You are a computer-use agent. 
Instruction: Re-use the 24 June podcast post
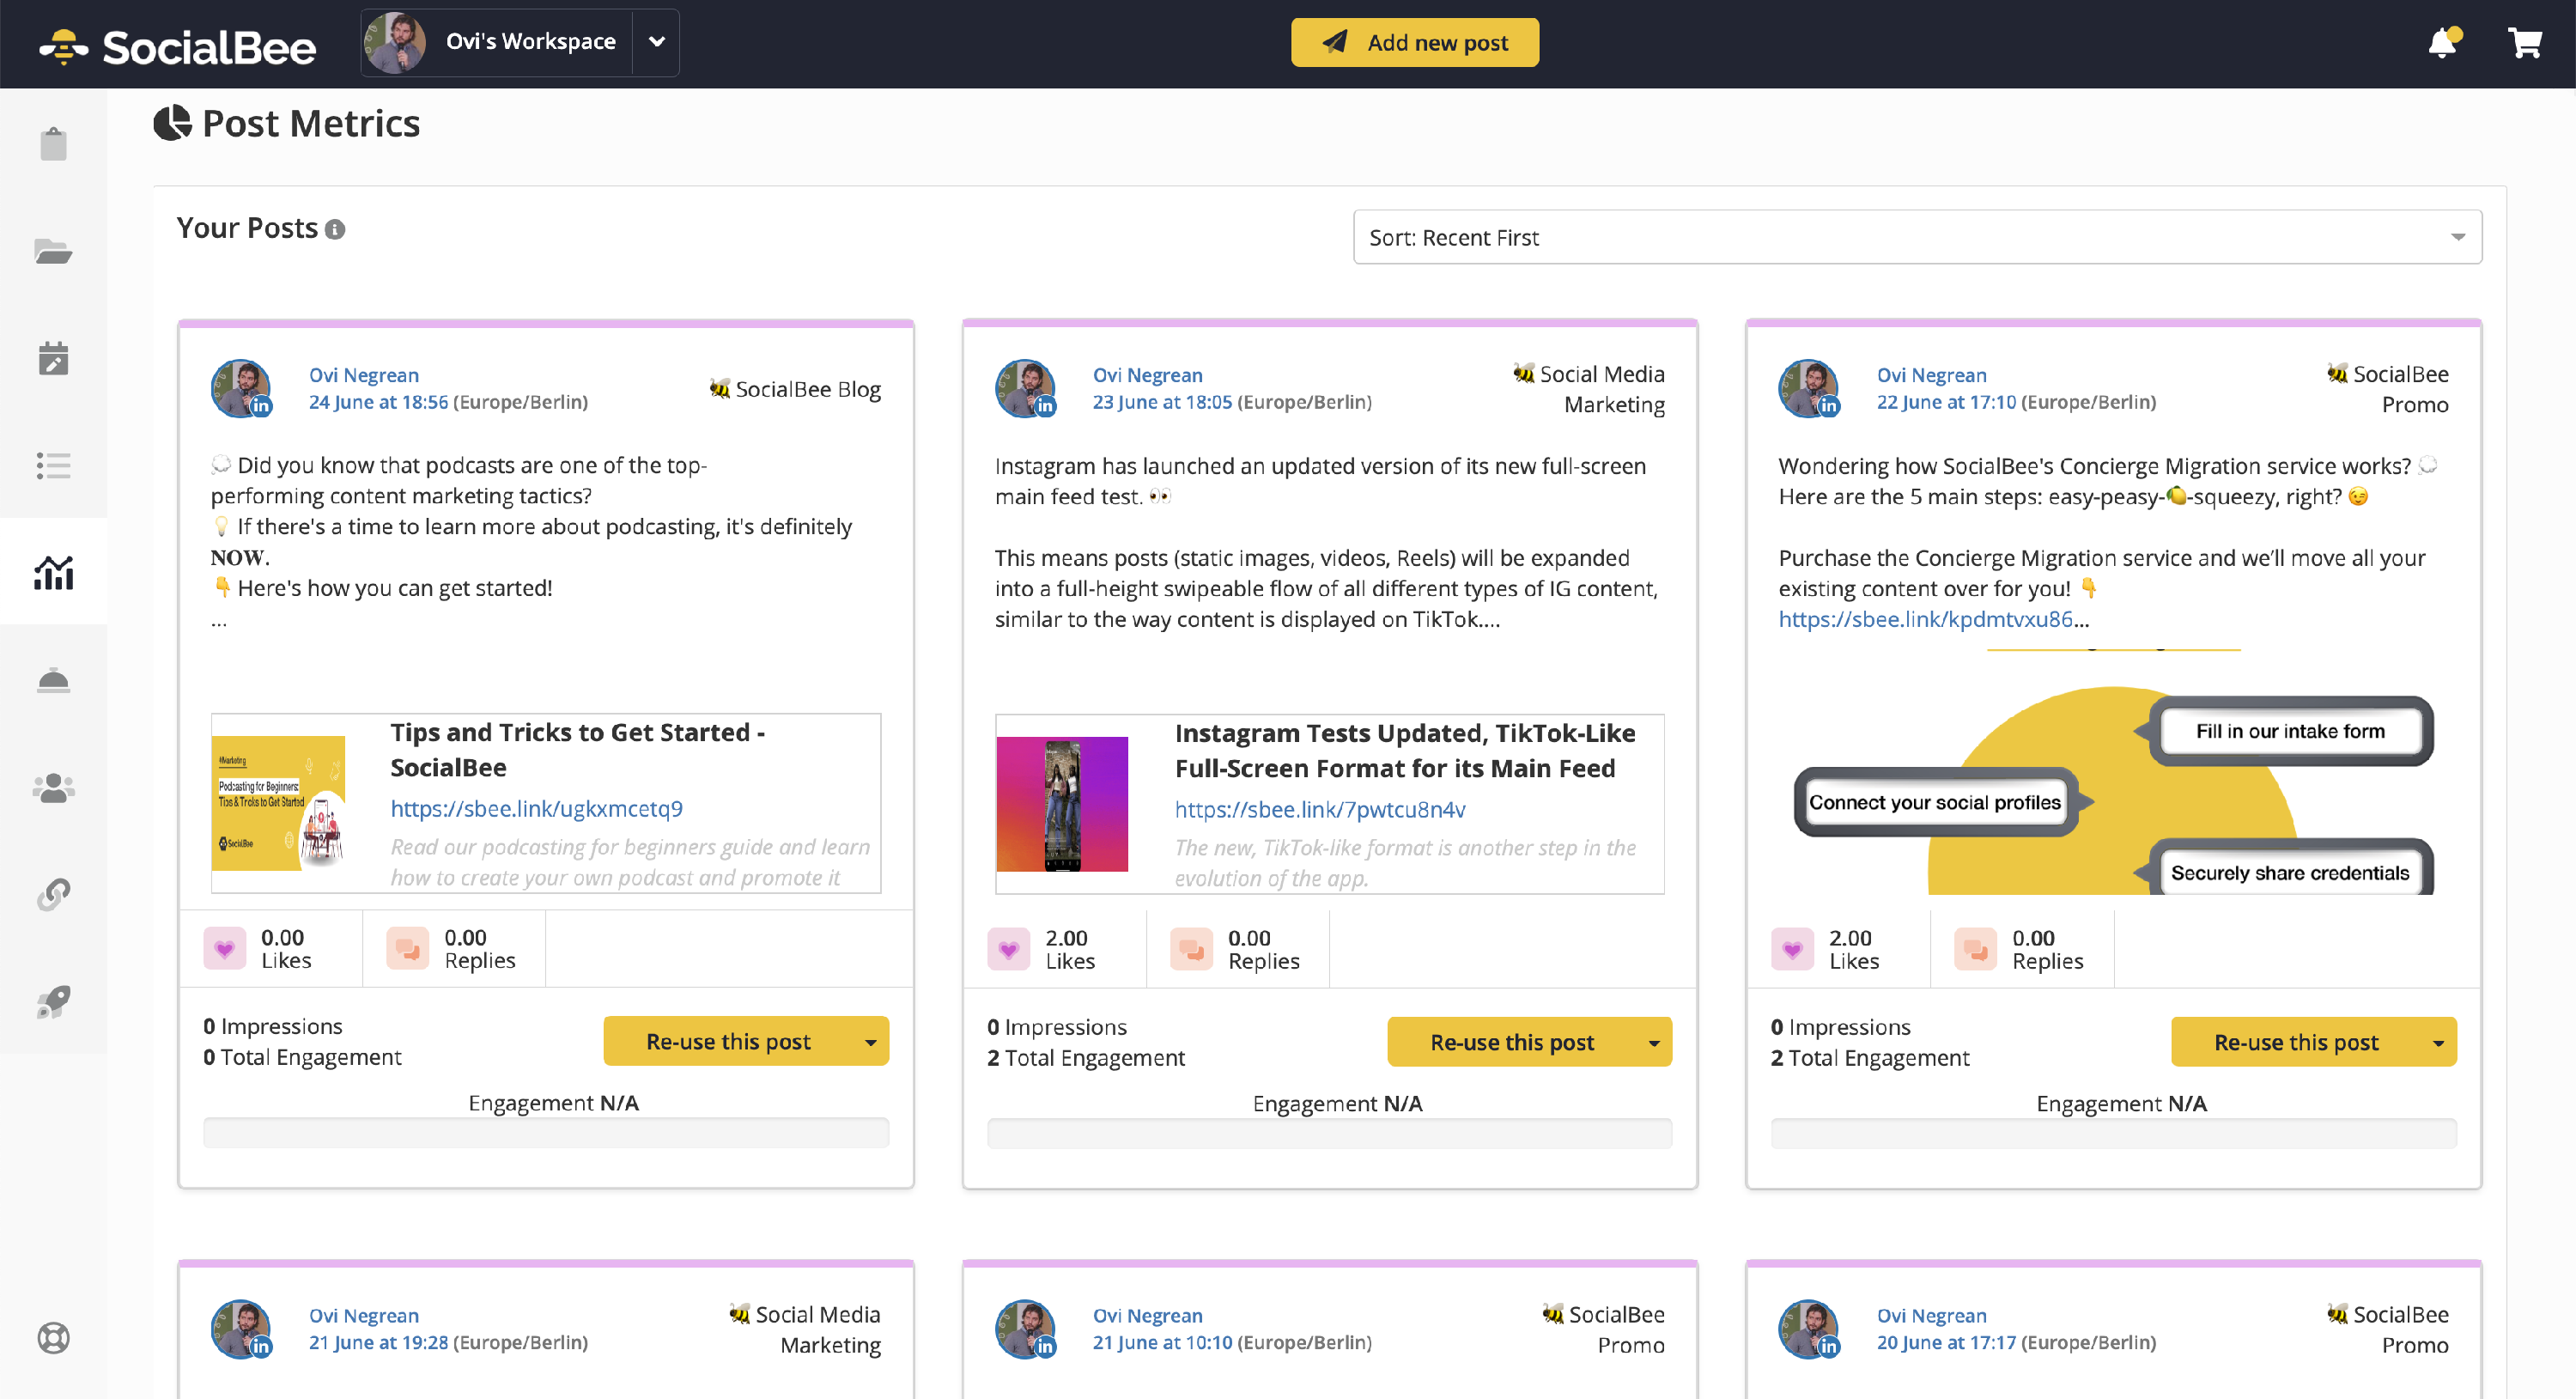click(728, 1042)
